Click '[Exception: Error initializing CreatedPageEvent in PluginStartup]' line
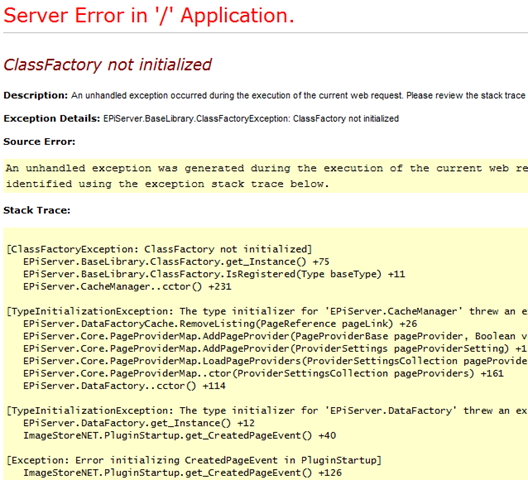Image resolution: width=528 pixels, height=480 pixels. click(x=194, y=460)
